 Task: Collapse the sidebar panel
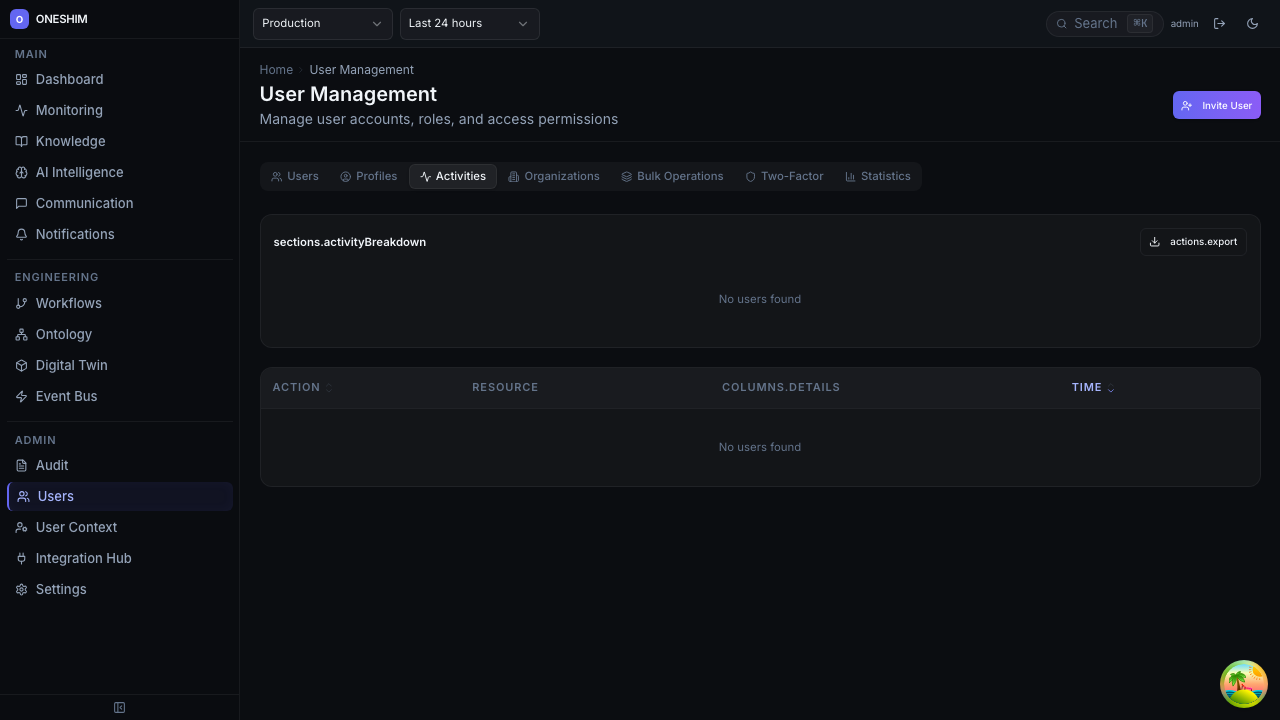119,708
